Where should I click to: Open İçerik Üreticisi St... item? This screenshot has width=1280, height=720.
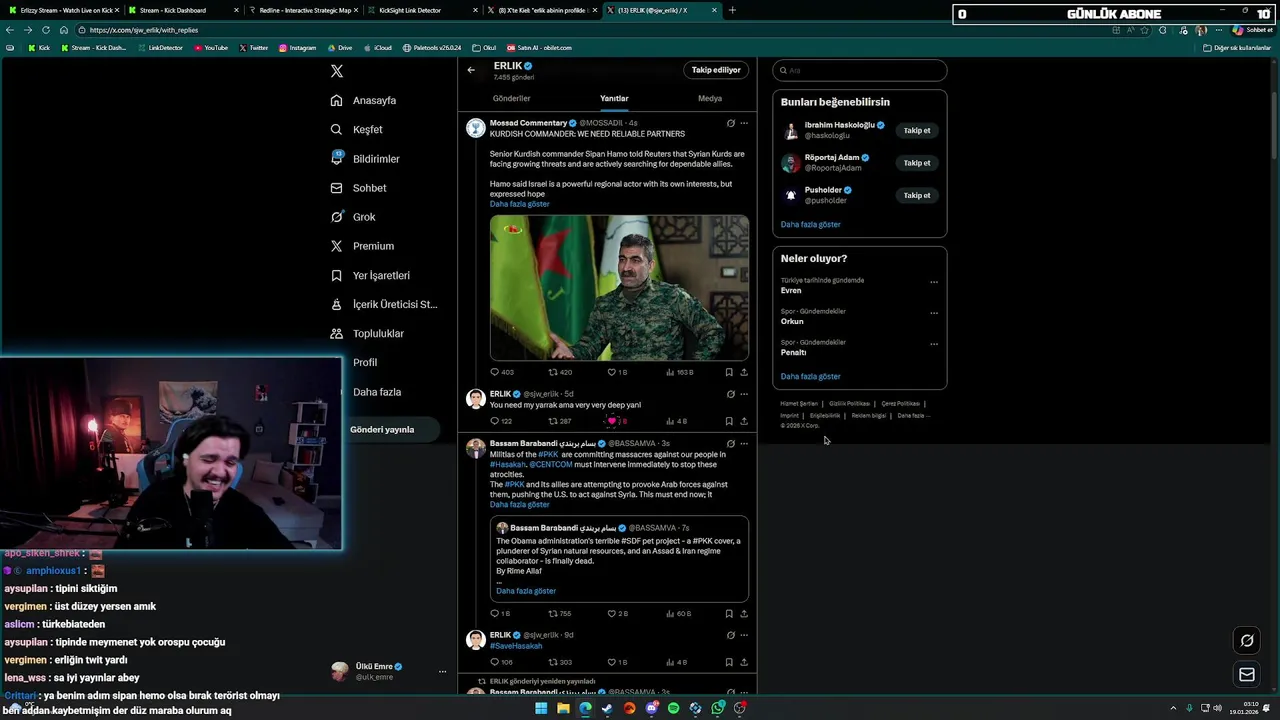[384, 304]
